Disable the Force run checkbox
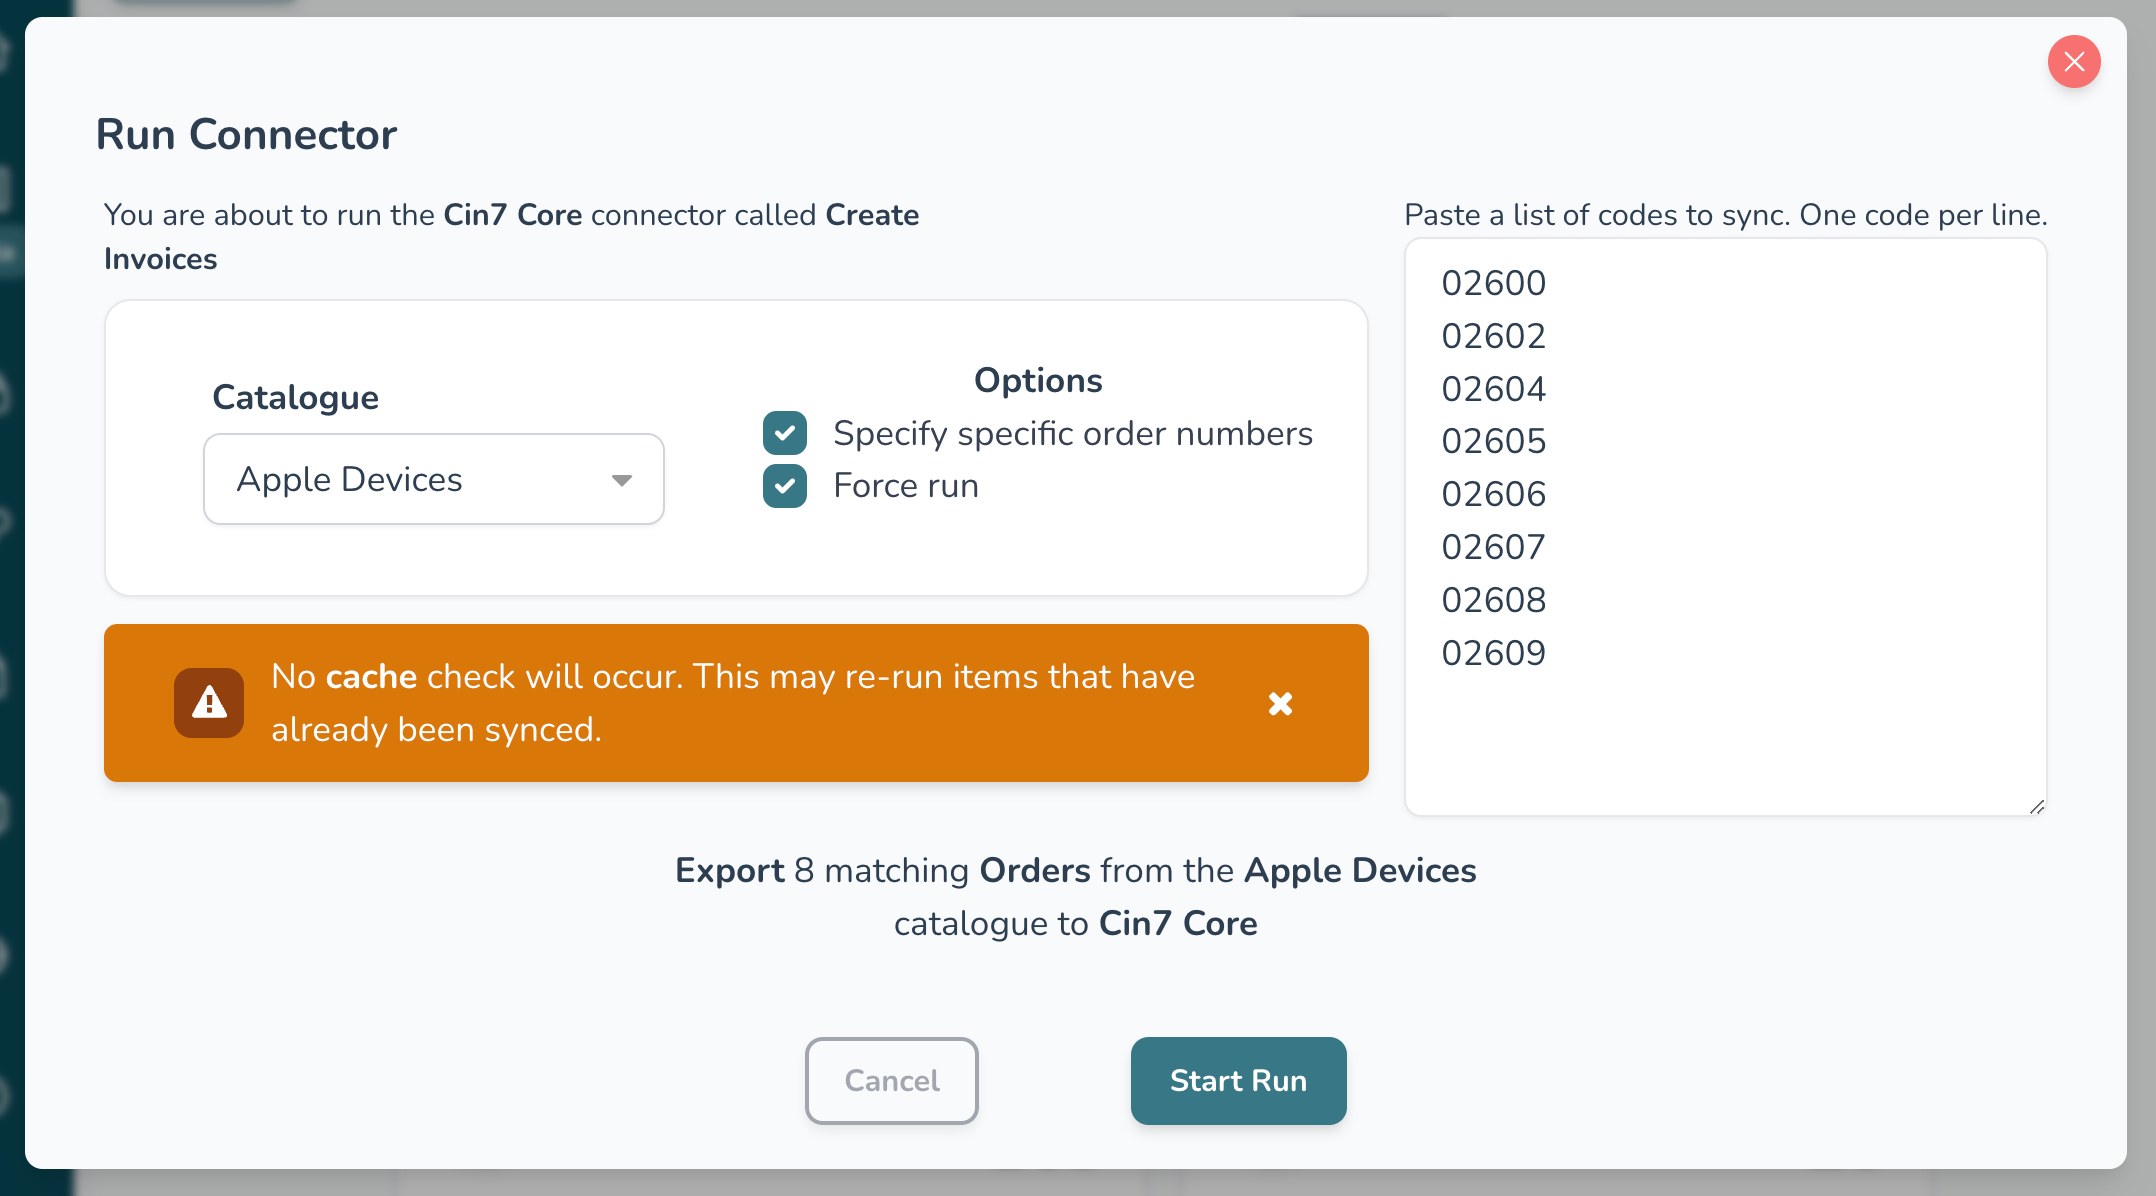 (785, 486)
